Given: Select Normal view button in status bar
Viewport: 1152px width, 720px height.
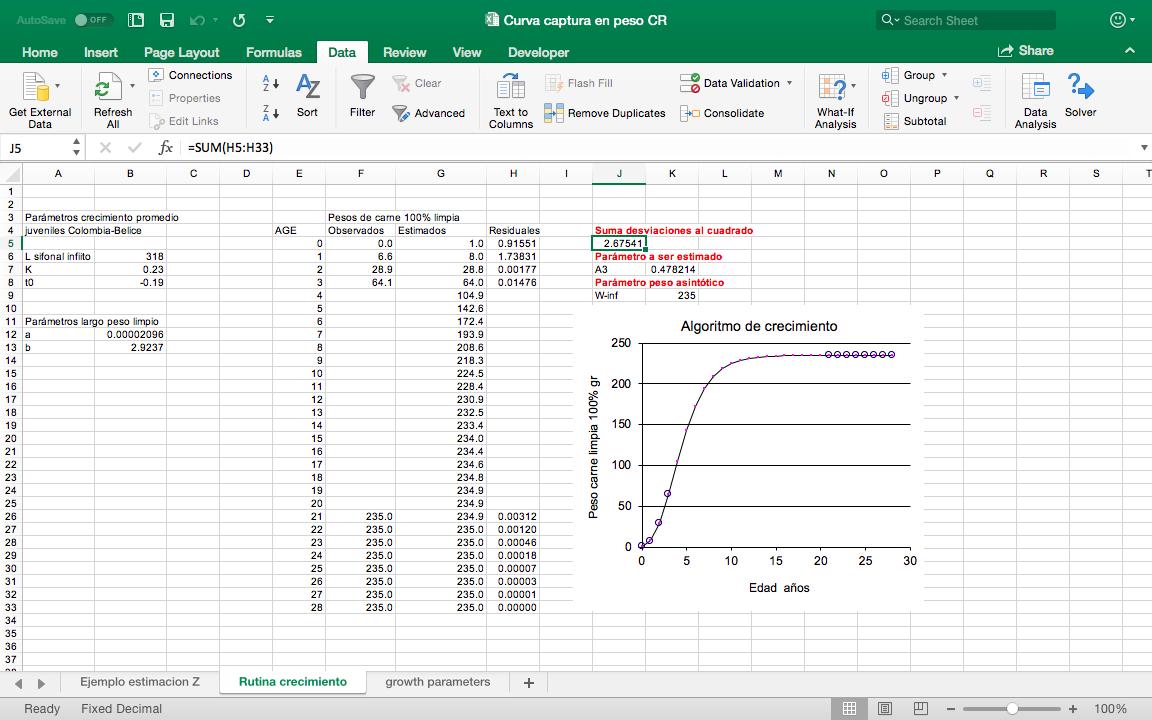Looking at the screenshot, I should coord(849,709).
